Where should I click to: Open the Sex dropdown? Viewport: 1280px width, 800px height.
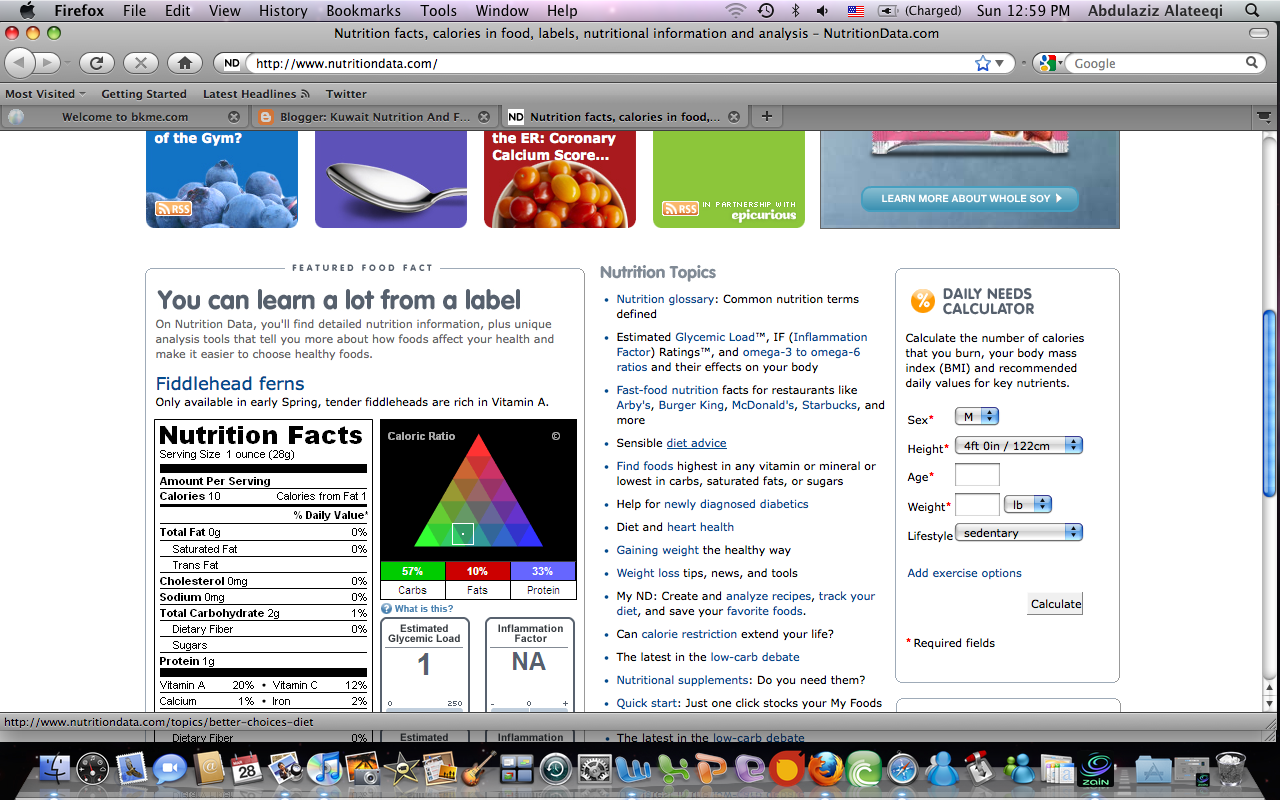(977, 416)
